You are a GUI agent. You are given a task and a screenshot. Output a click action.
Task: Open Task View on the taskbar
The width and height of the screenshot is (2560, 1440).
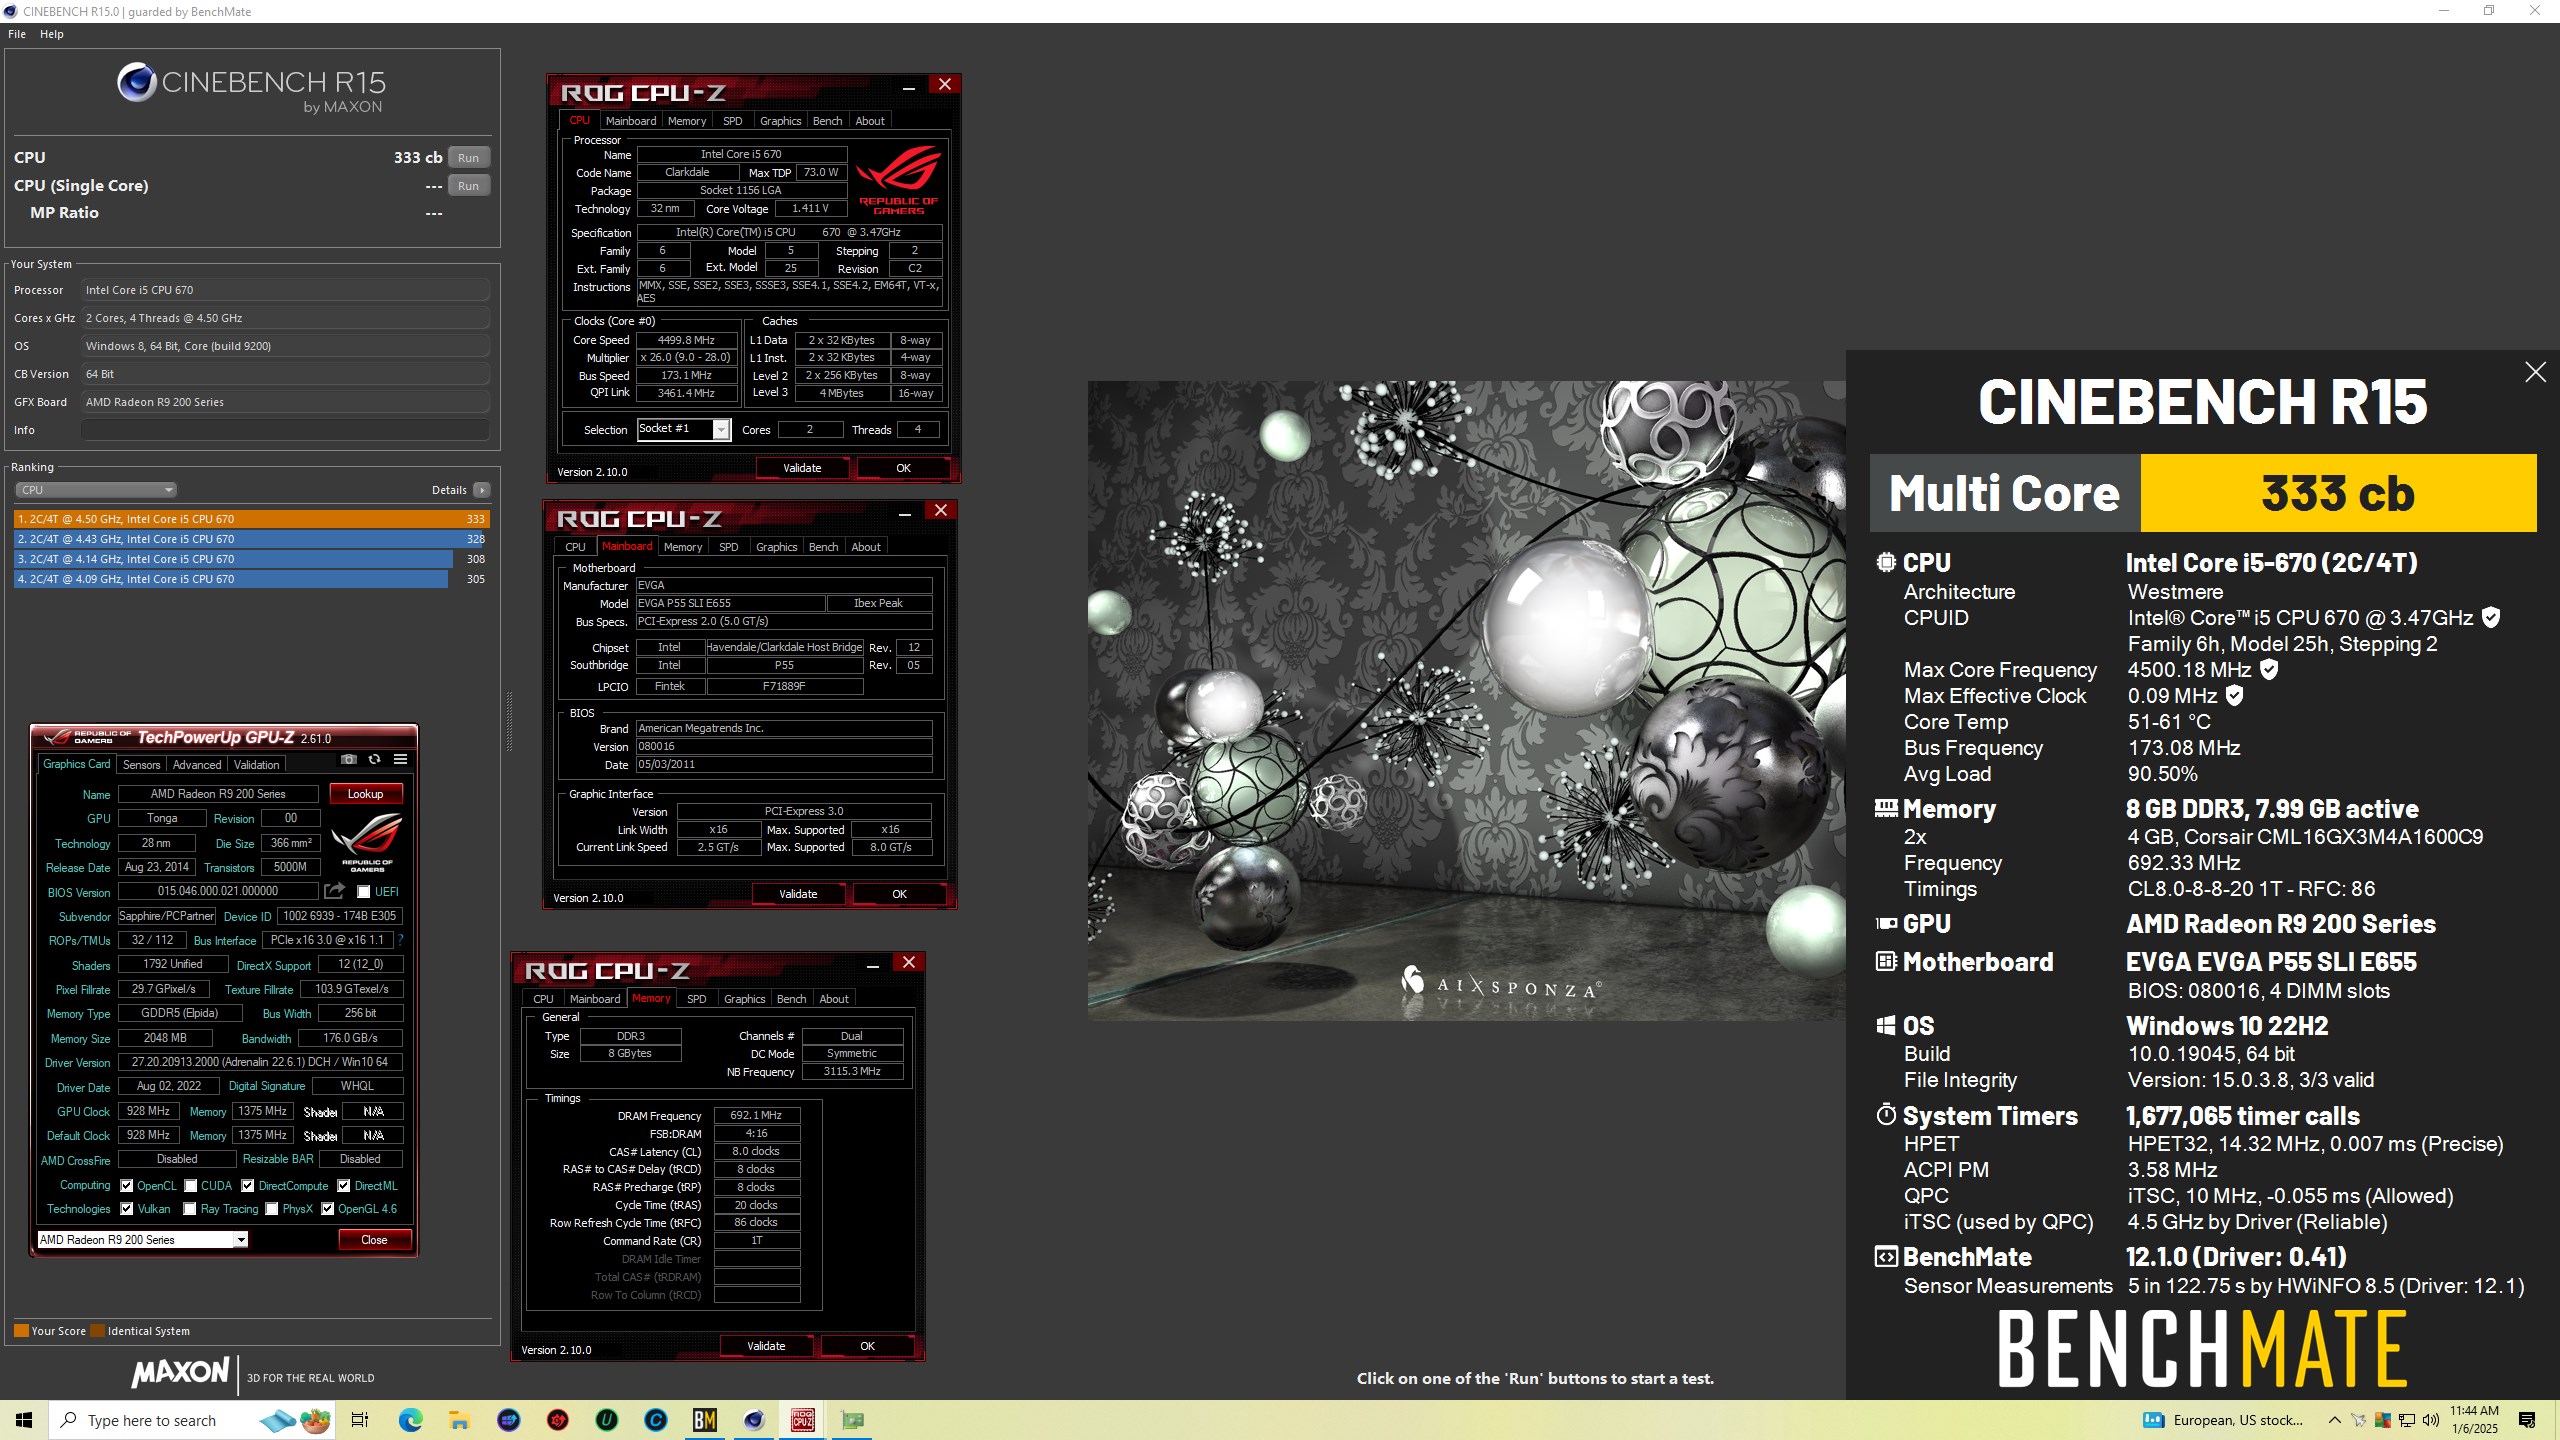tap(361, 1420)
